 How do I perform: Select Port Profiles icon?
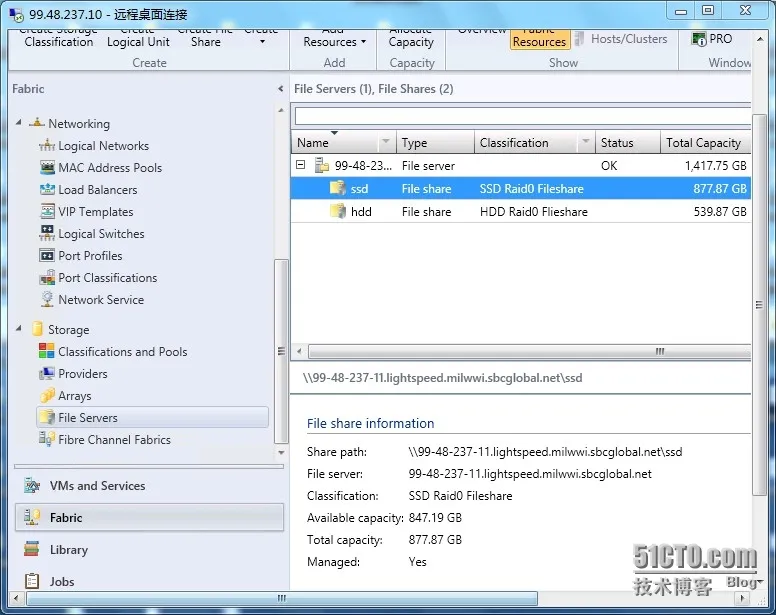(x=47, y=255)
